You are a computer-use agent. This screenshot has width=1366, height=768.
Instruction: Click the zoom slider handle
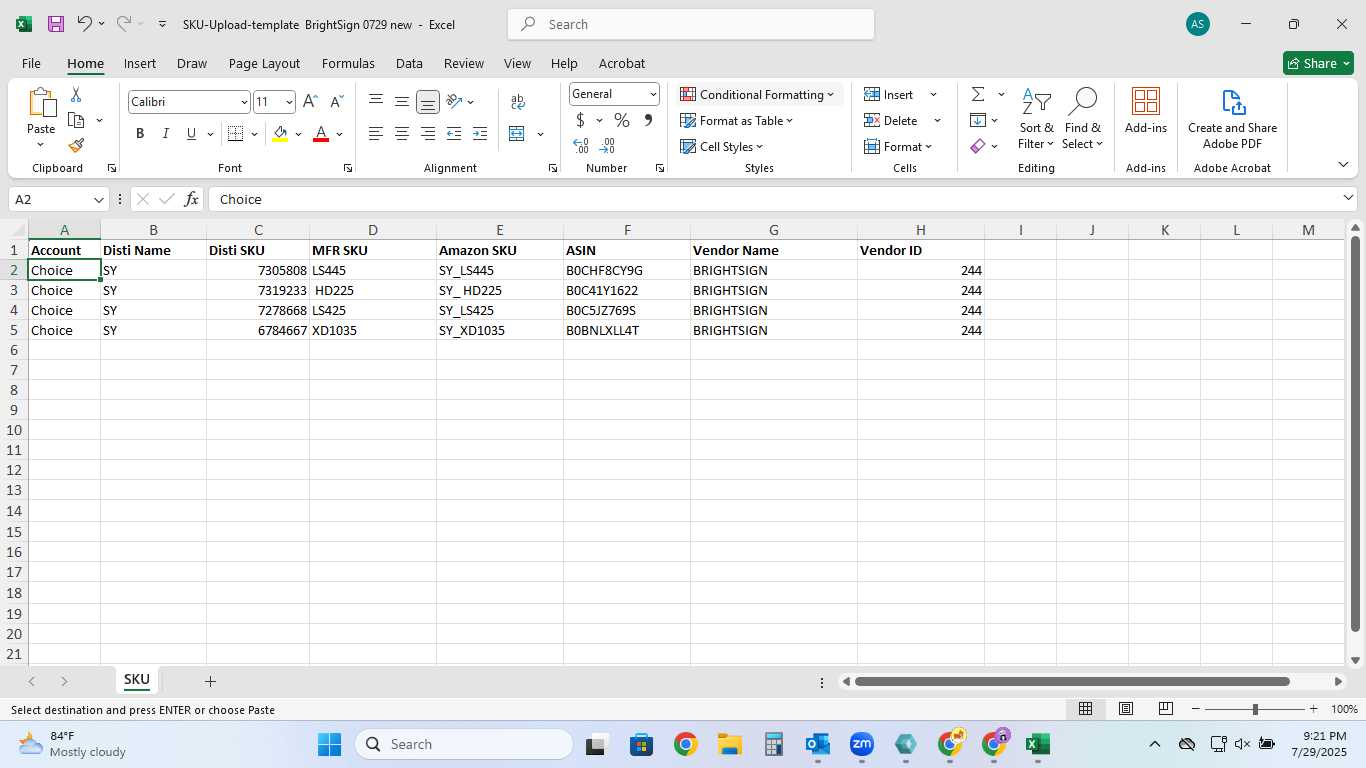click(x=1255, y=709)
